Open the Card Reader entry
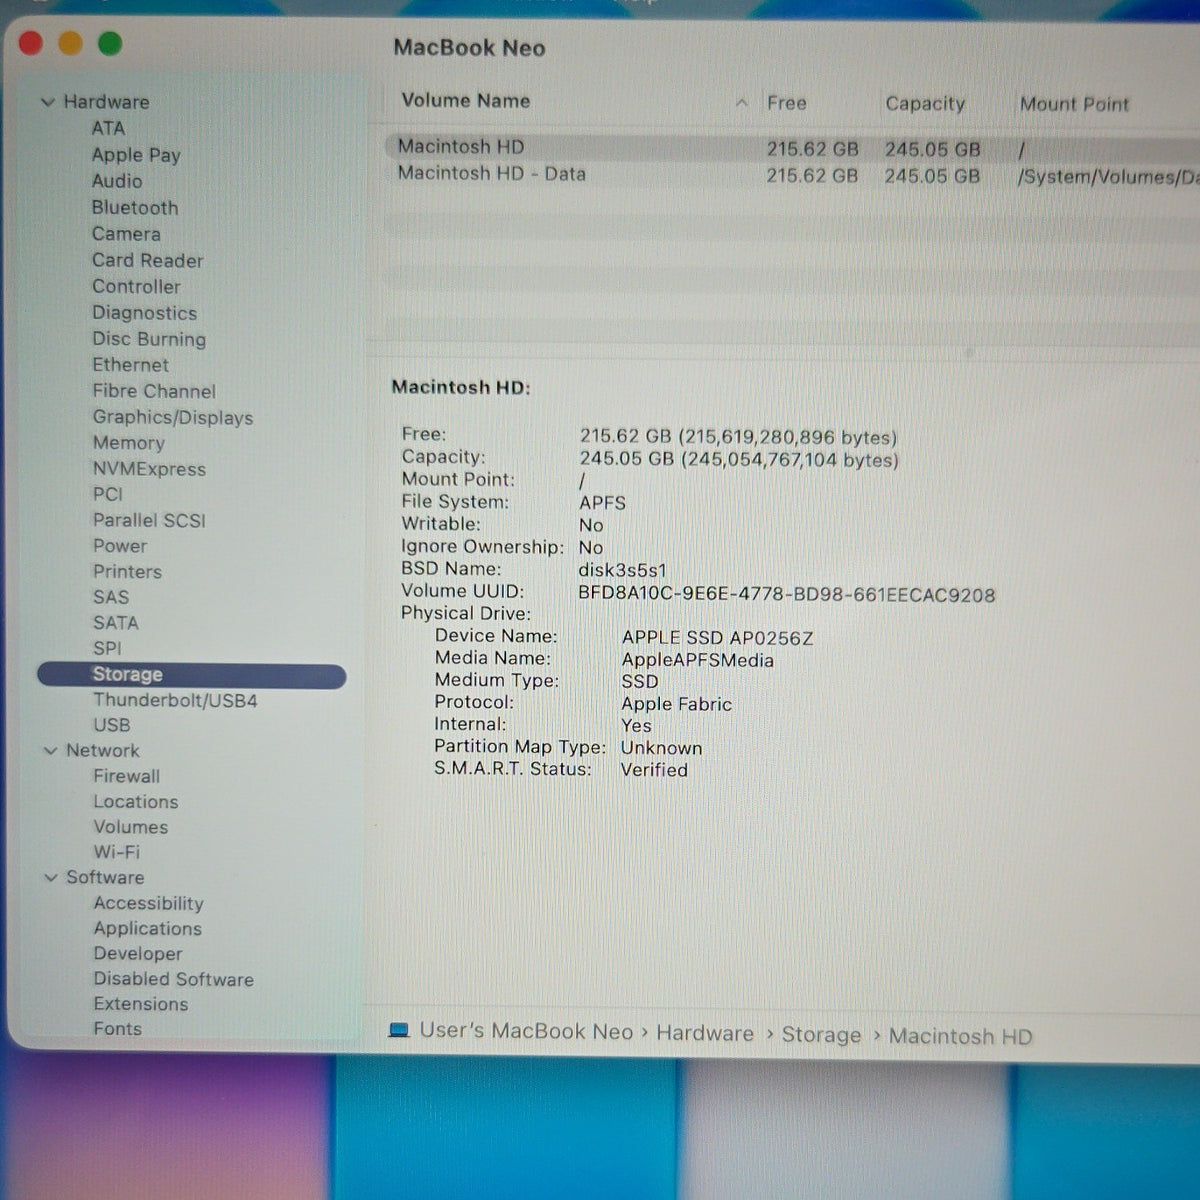This screenshot has height=1200, width=1200. (x=148, y=260)
